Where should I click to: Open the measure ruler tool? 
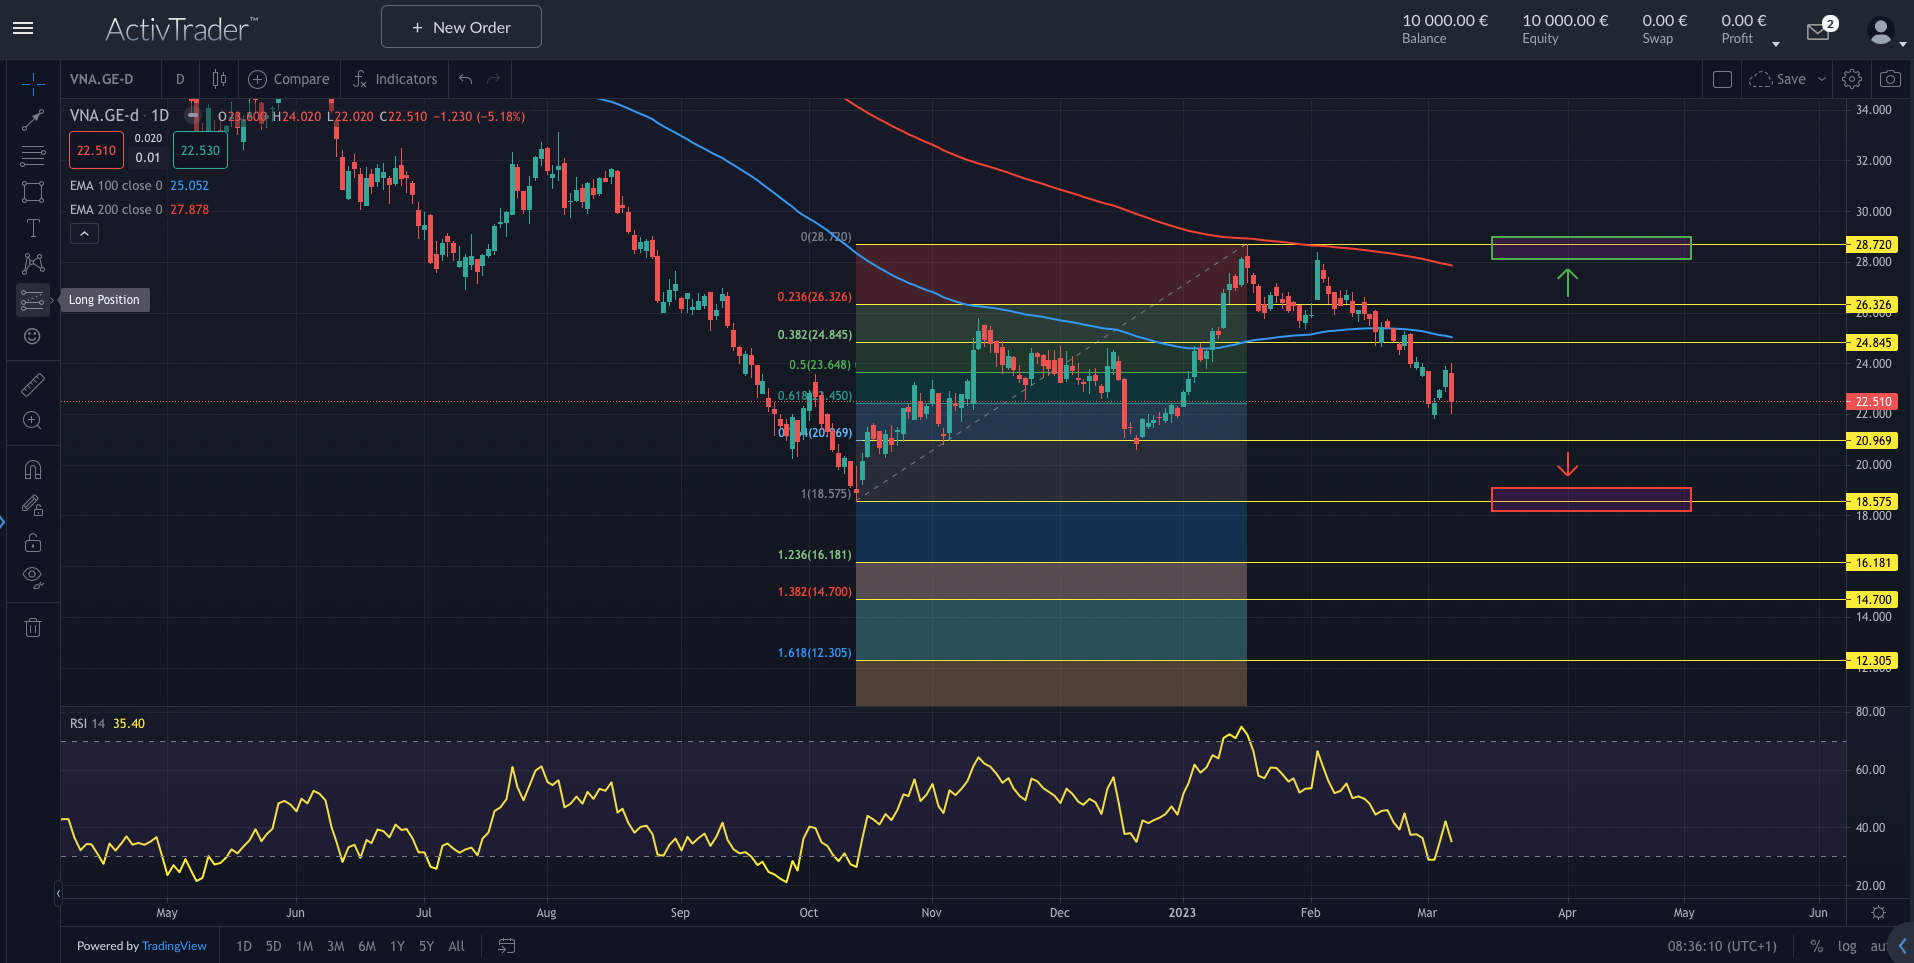click(33, 385)
